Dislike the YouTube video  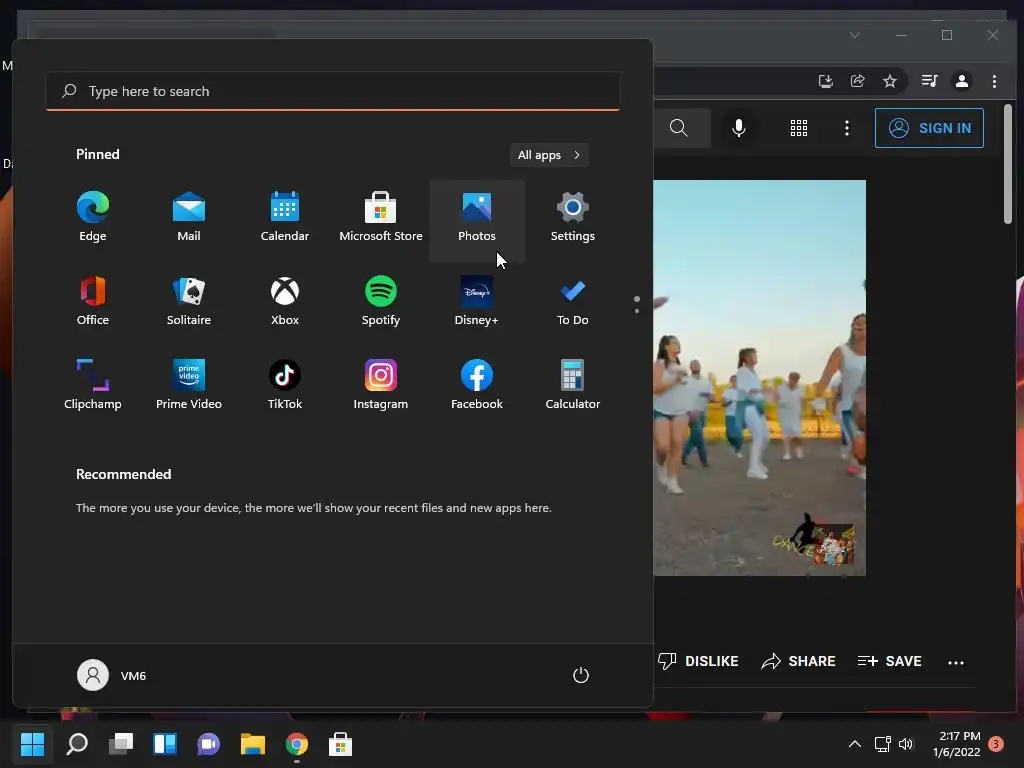tap(697, 661)
